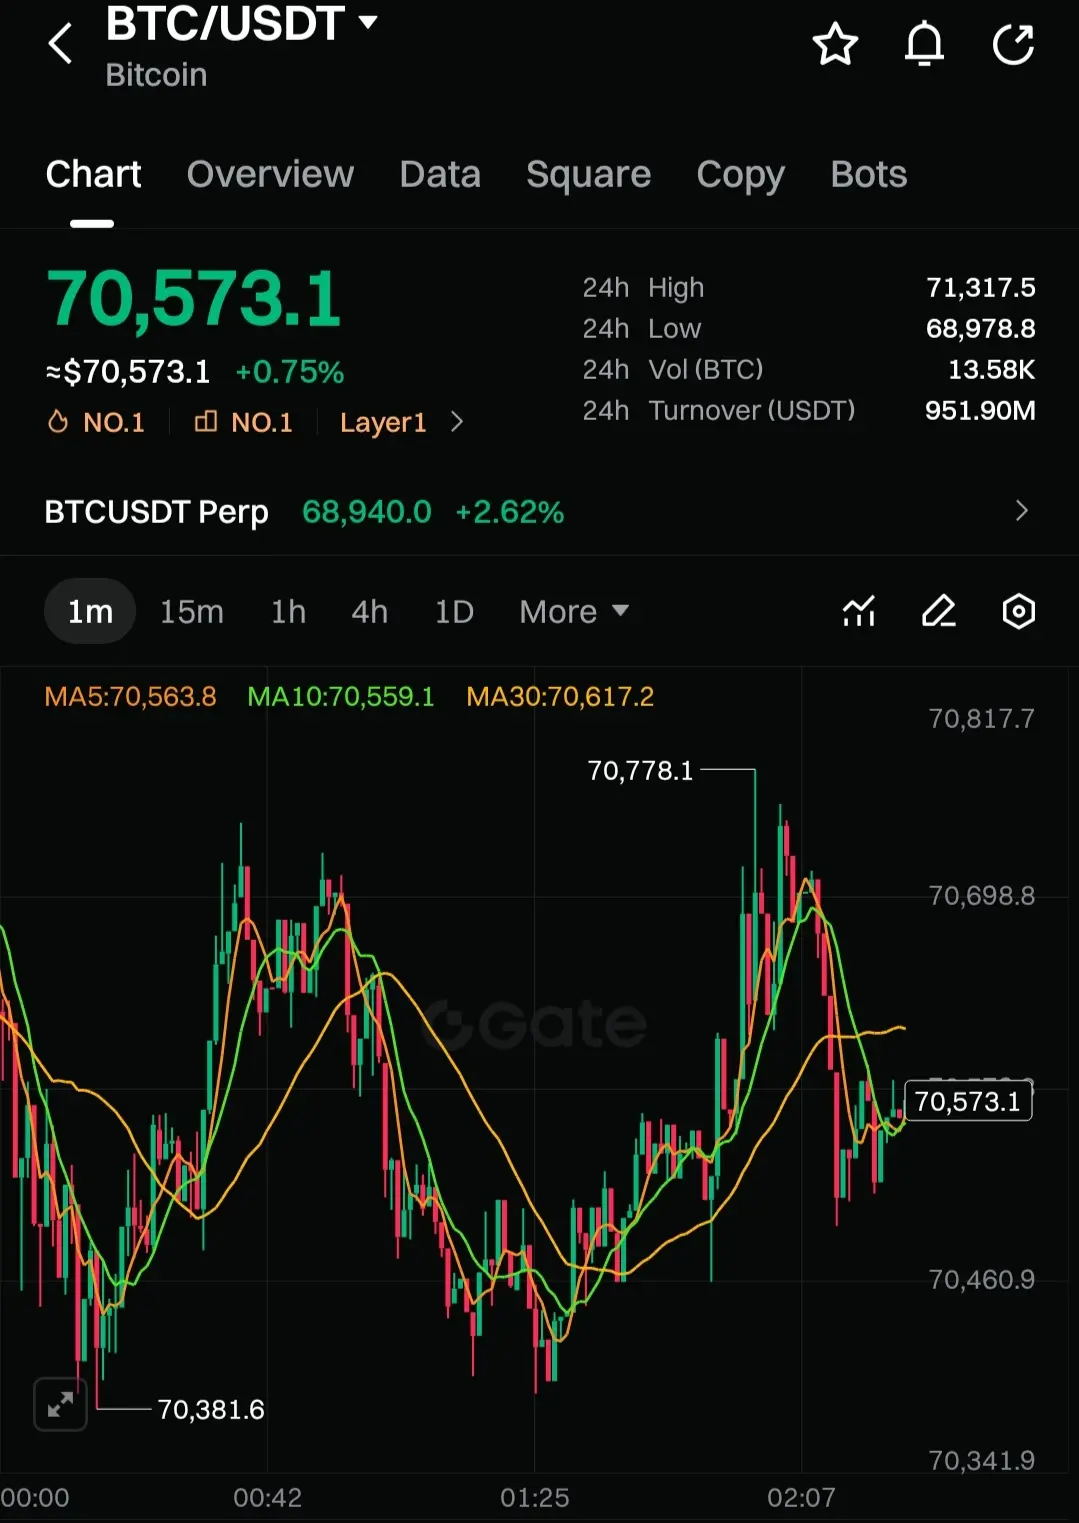Tap the 70,817.7 price axis label
This screenshot has width=1079, height=1523.
pos(982,719)
